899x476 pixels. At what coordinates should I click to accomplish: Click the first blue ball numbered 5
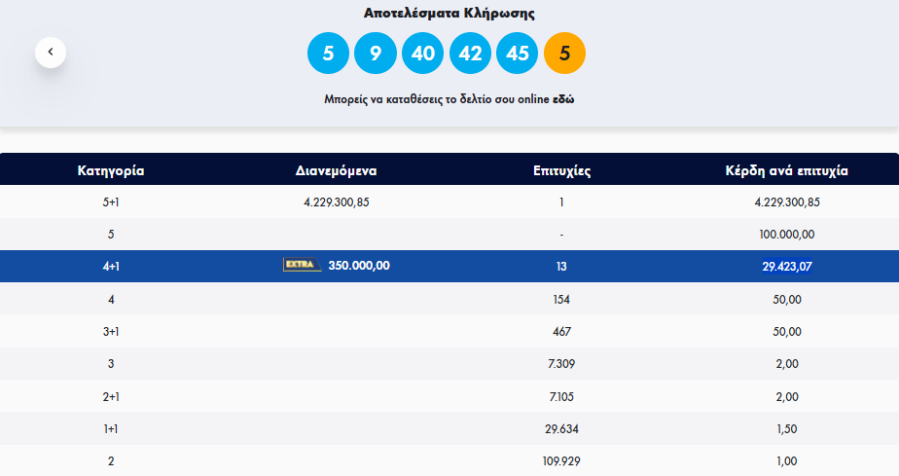click(328, 53)
